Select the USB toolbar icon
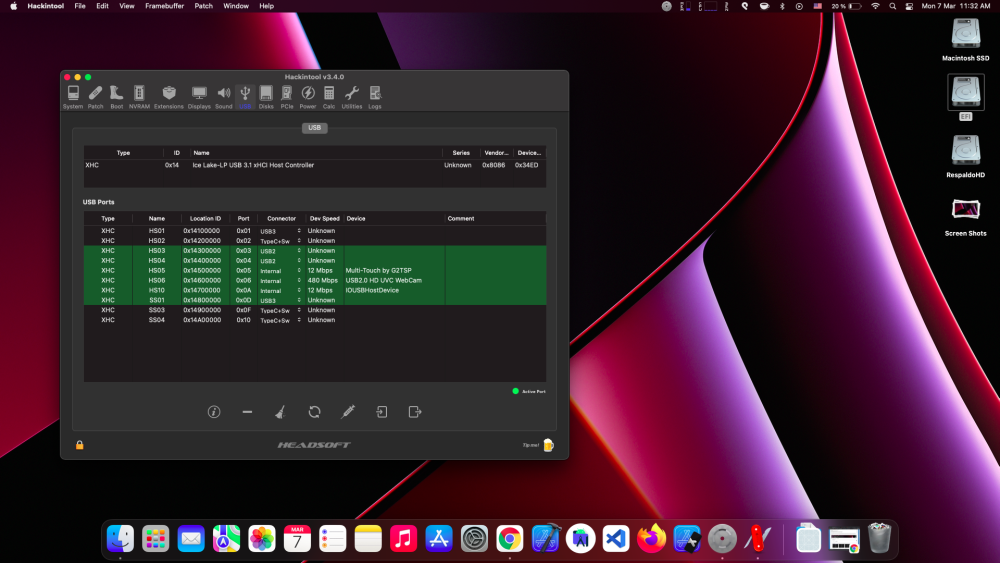The image size is (1000, 563). click(x=245, y=98)
